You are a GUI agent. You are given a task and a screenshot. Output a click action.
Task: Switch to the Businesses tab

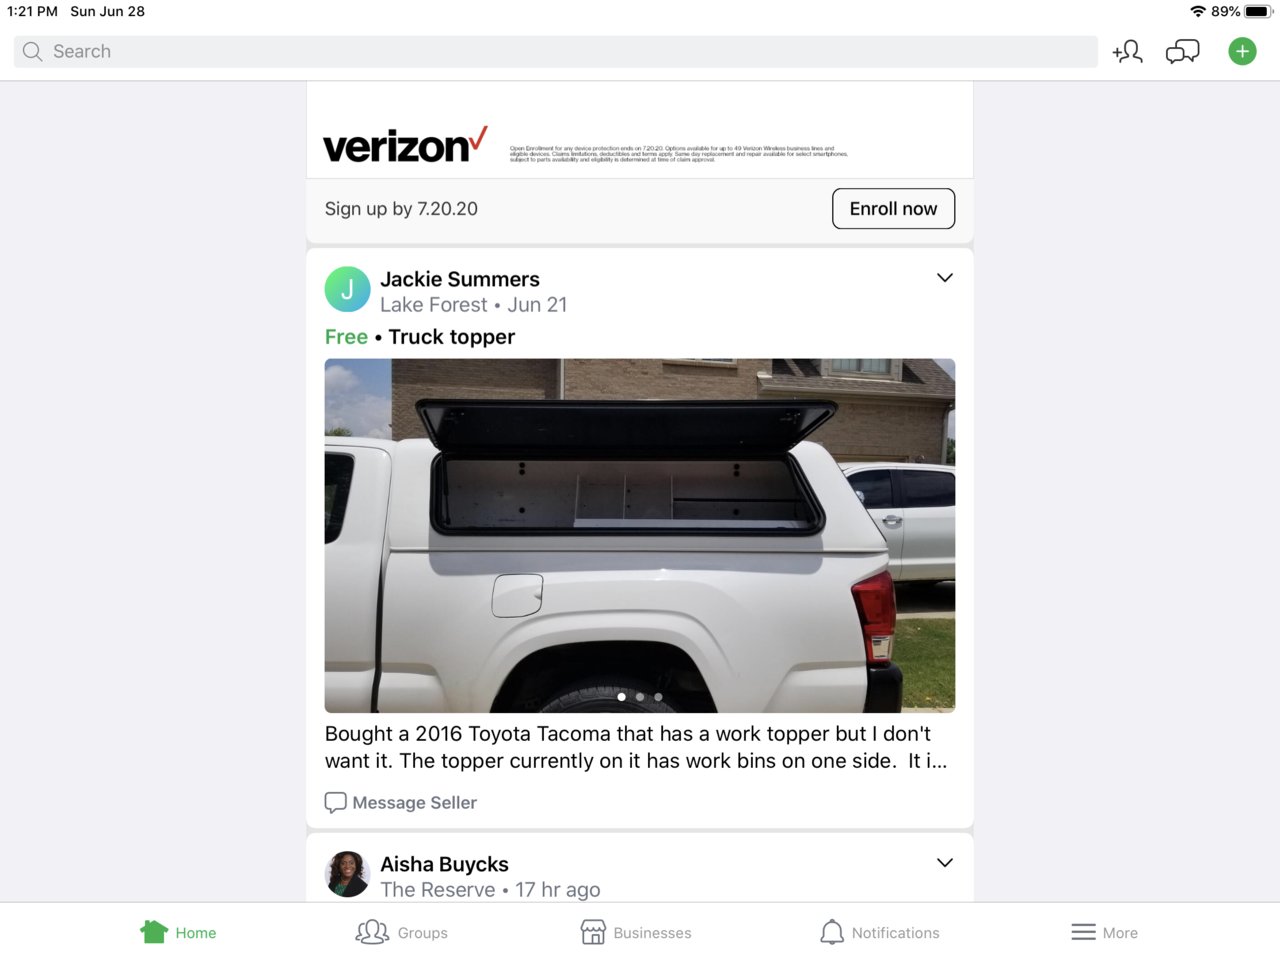click(x=636, y=932)
